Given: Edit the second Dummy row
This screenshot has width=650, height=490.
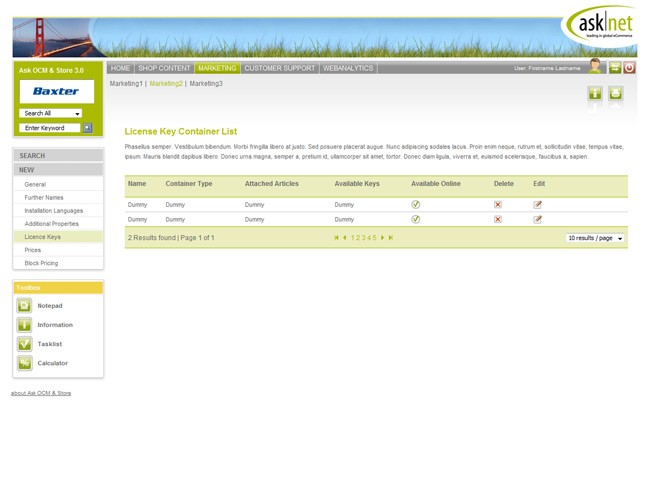Looking at the screenshot, I should [538, 219].
